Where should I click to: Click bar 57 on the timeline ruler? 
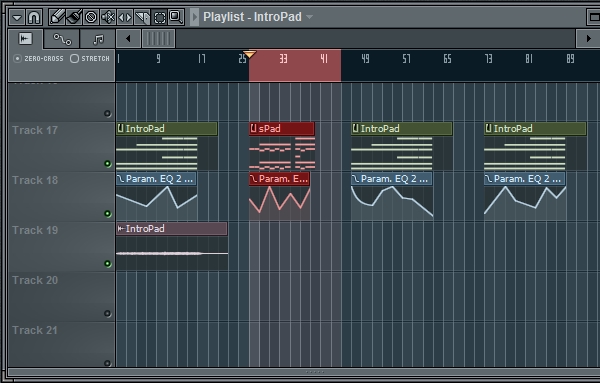point(406,59)
